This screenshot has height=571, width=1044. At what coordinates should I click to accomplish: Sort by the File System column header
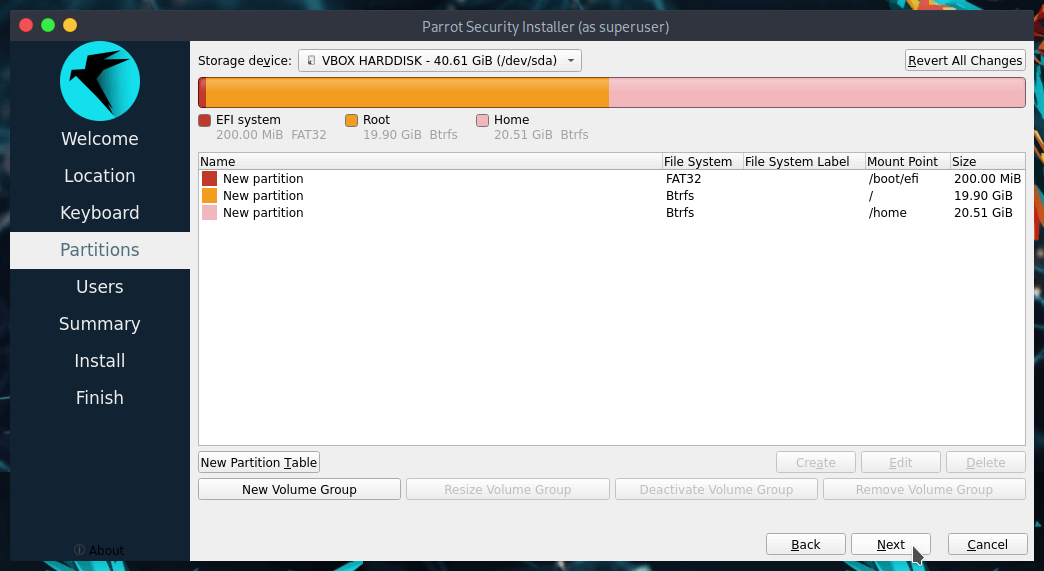[700, 161]
